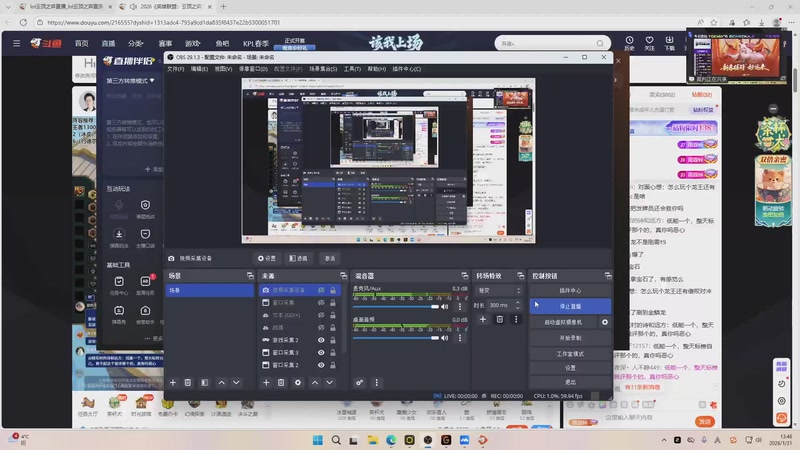Toggle lock on 视频采集设备 source

[x=333, y=290]
